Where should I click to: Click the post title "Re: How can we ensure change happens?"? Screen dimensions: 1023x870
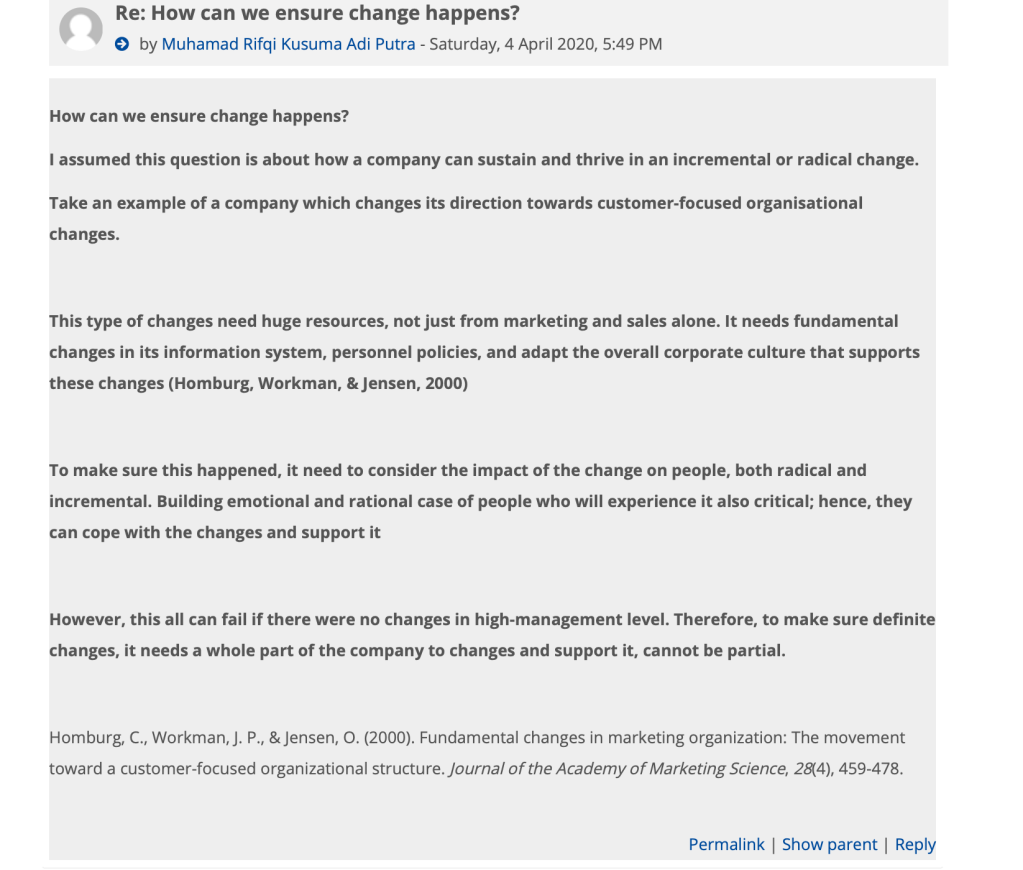point(317,14)
